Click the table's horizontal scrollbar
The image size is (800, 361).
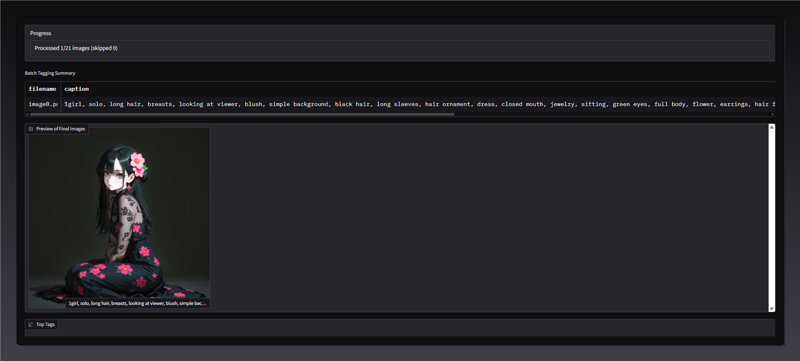[x=242, y=114]
